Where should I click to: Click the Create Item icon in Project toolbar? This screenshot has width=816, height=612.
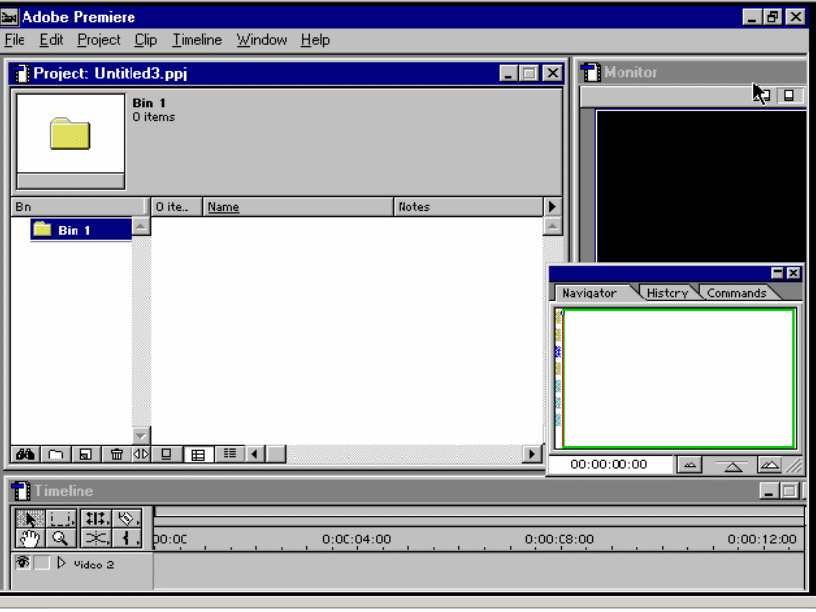click(x=85, y=454)
